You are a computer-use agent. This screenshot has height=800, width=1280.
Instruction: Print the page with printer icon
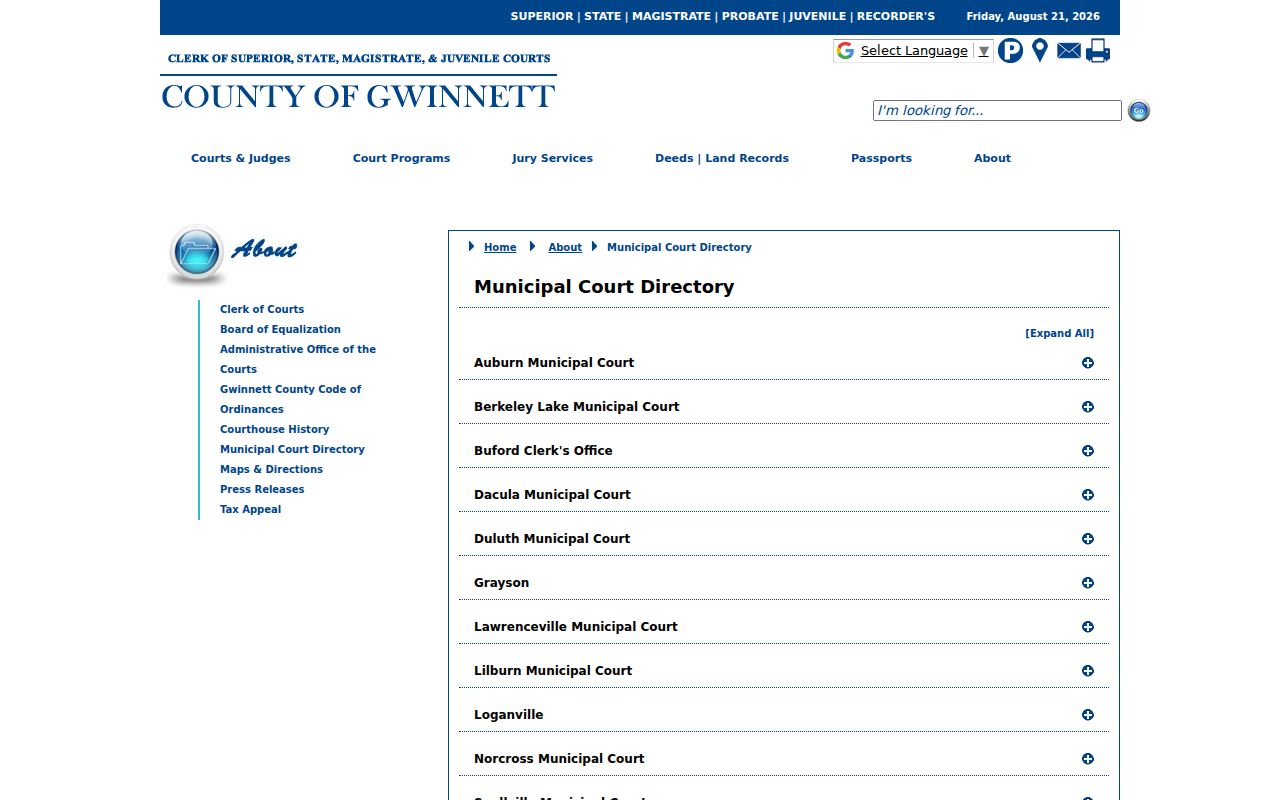1098,50
